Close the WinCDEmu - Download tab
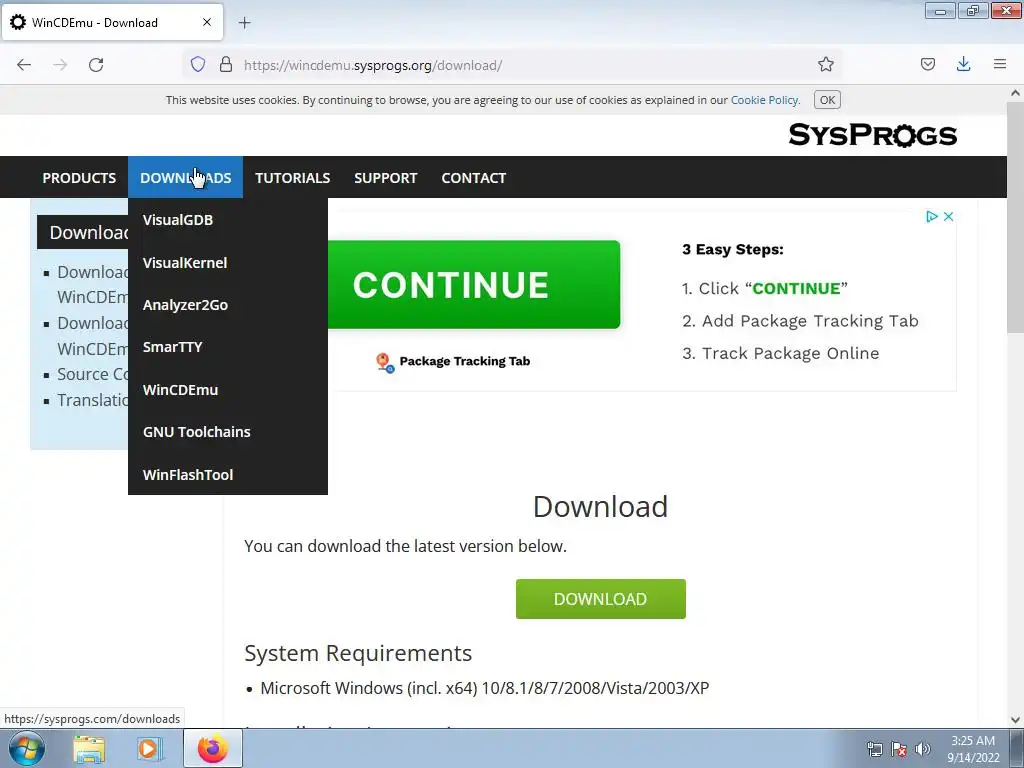This screenshot has width=1024, height=768. pos(207,22)
